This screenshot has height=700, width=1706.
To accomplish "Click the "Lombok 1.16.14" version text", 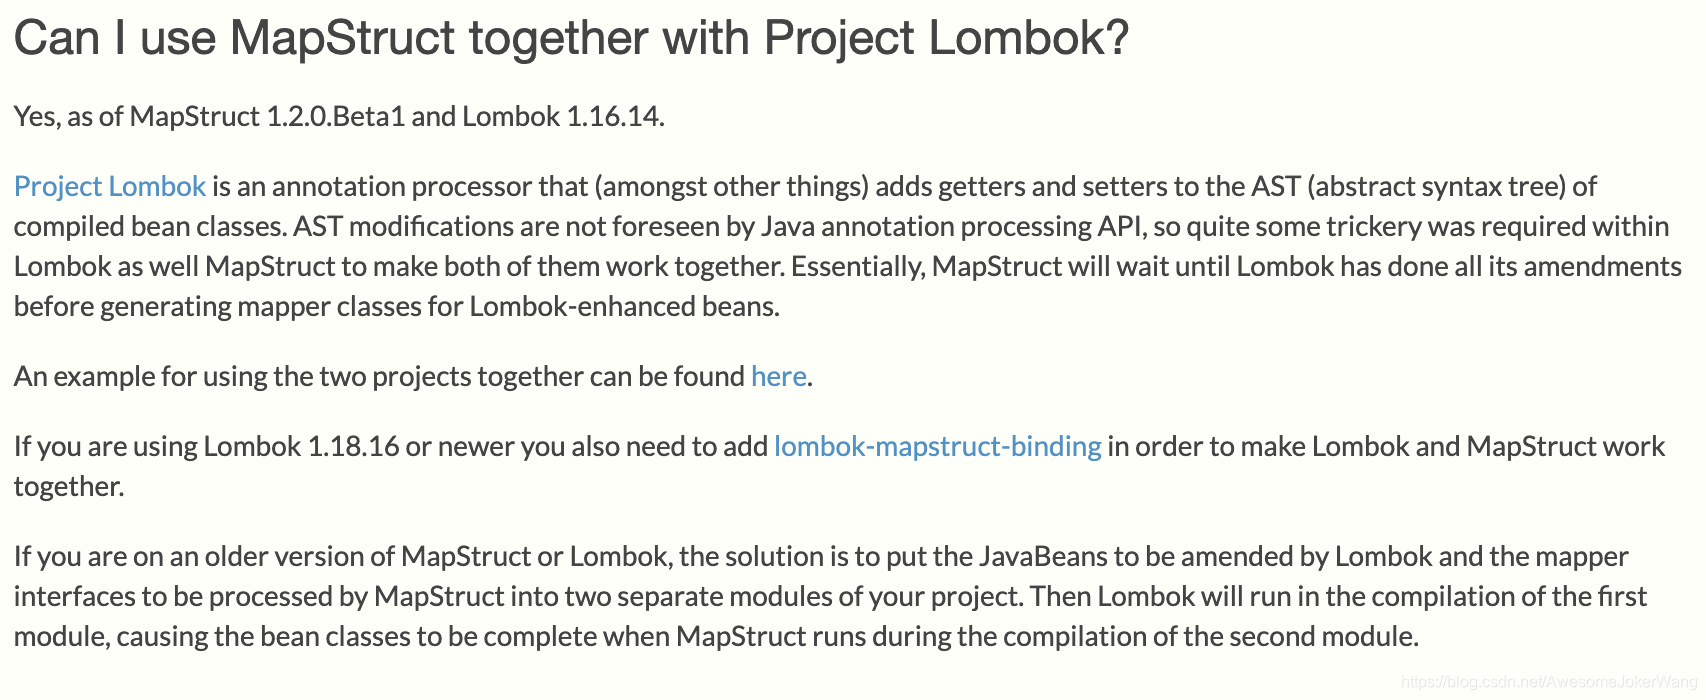I will (x=562, y=116).
